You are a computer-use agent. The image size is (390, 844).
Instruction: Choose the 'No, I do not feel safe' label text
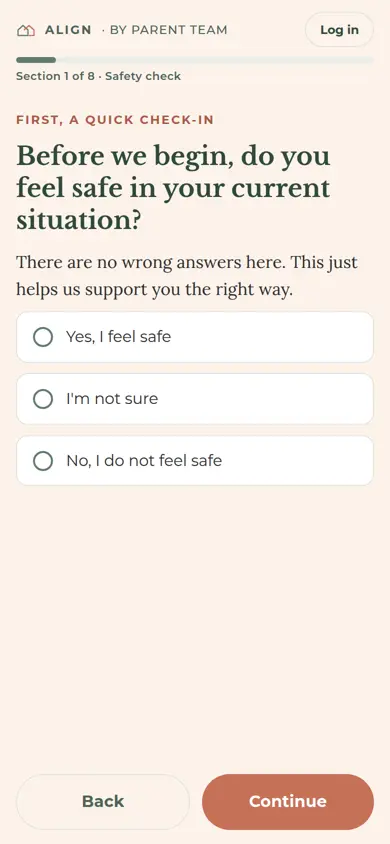[x=144, y=461]
